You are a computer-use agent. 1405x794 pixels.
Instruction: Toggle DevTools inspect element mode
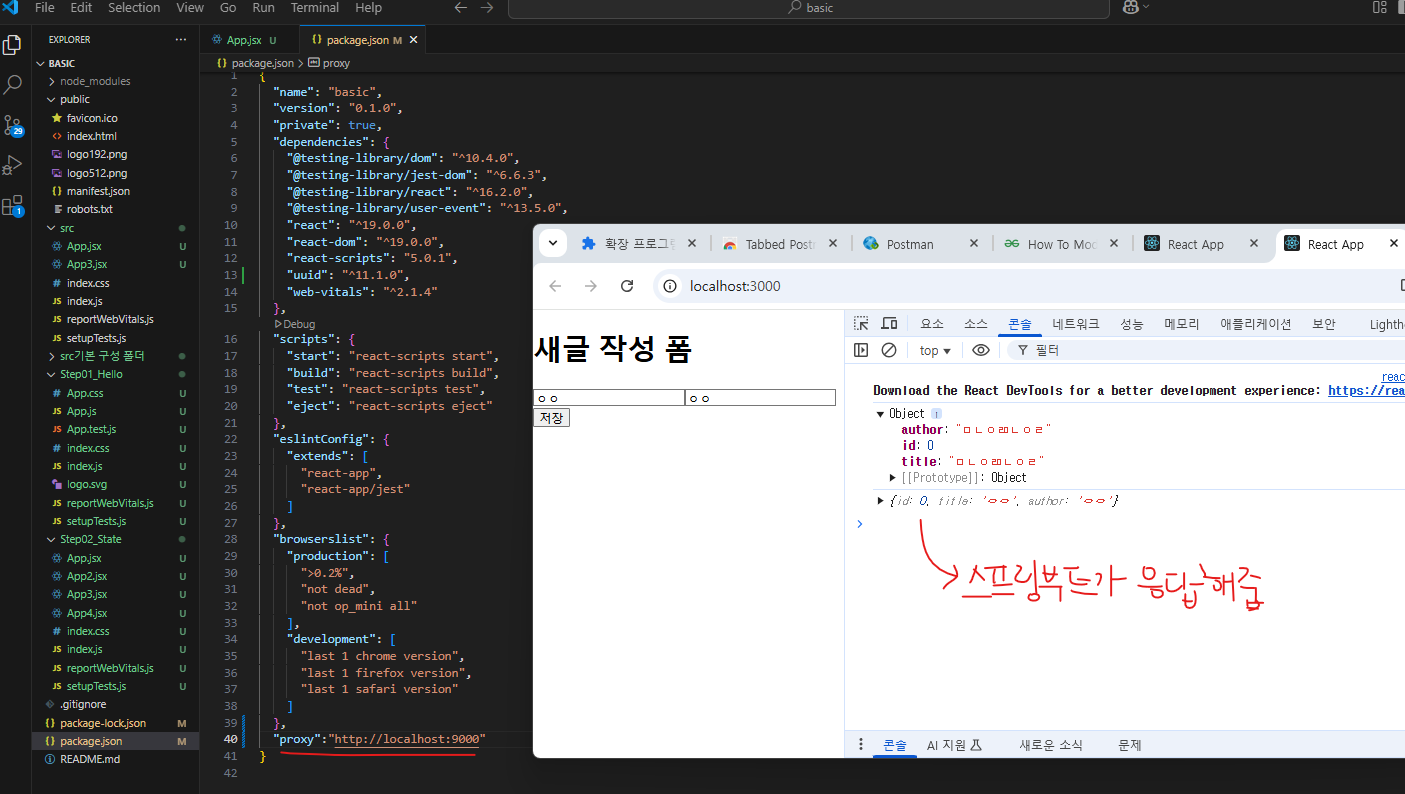(860, 323)
